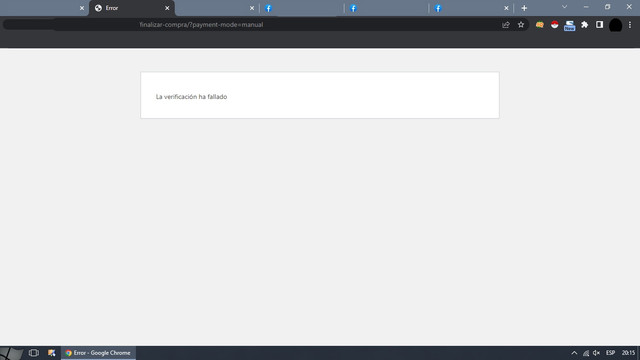Open the 20:15 system clock
The image size is (640, 360).
click(629, 353)
